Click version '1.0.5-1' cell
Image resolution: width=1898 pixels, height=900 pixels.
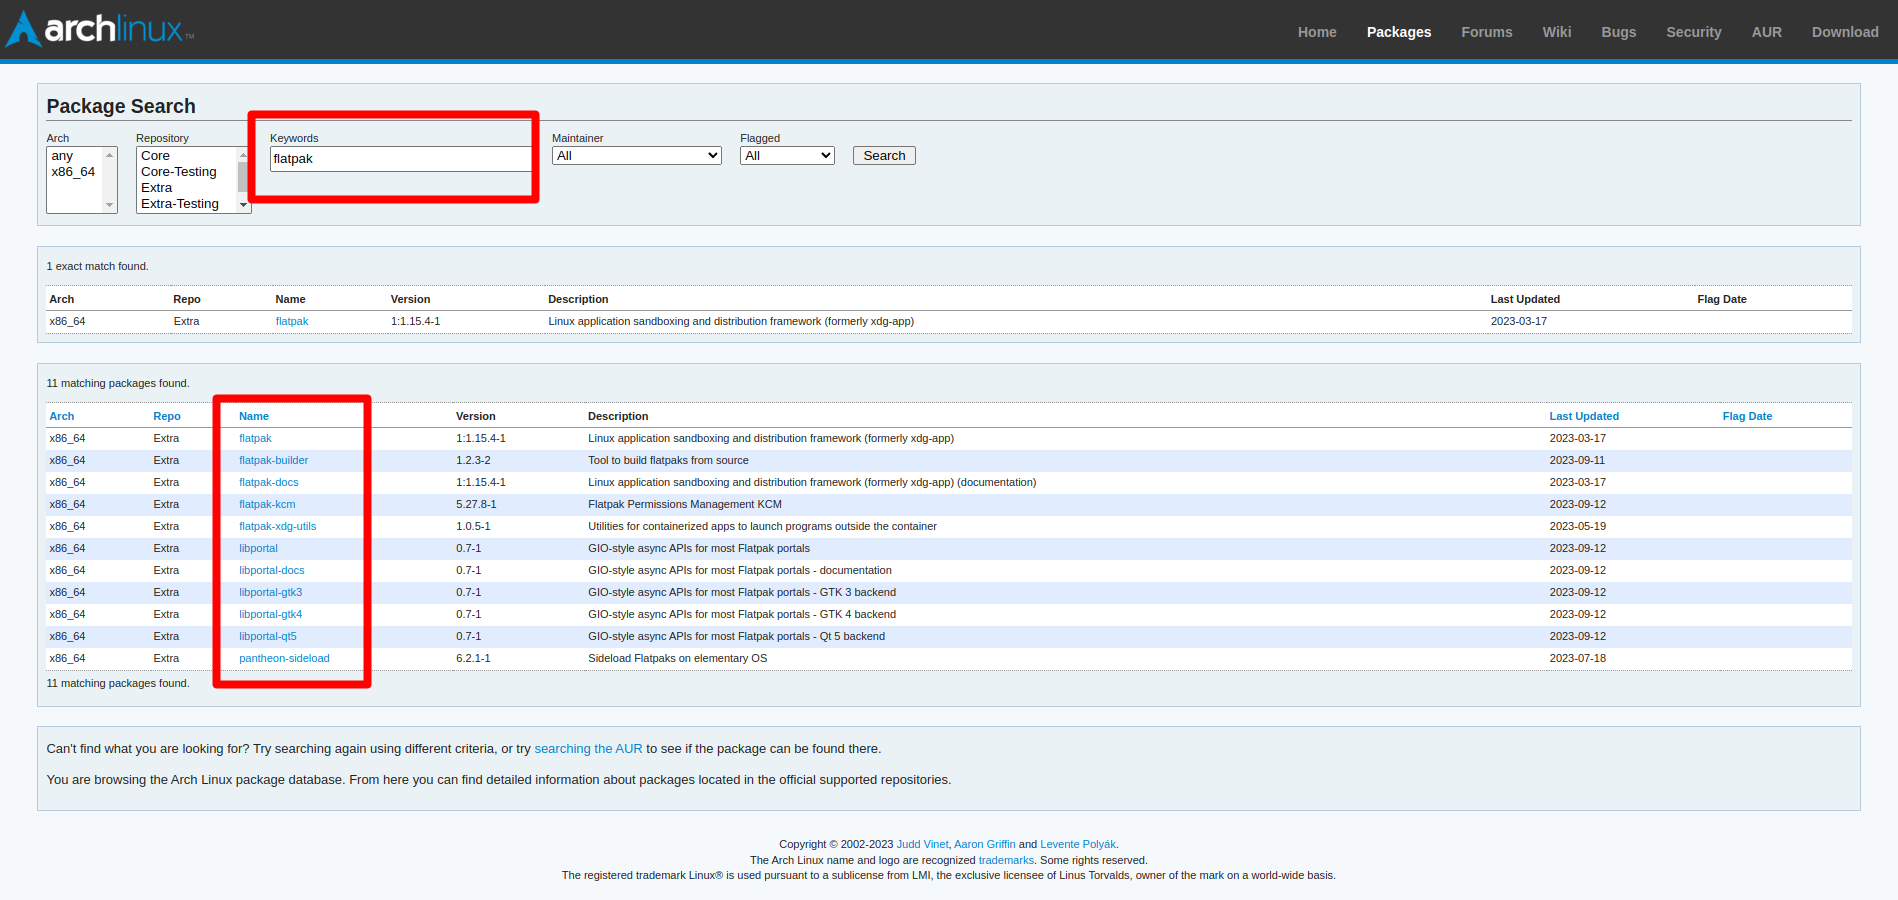tap(473, 527)
